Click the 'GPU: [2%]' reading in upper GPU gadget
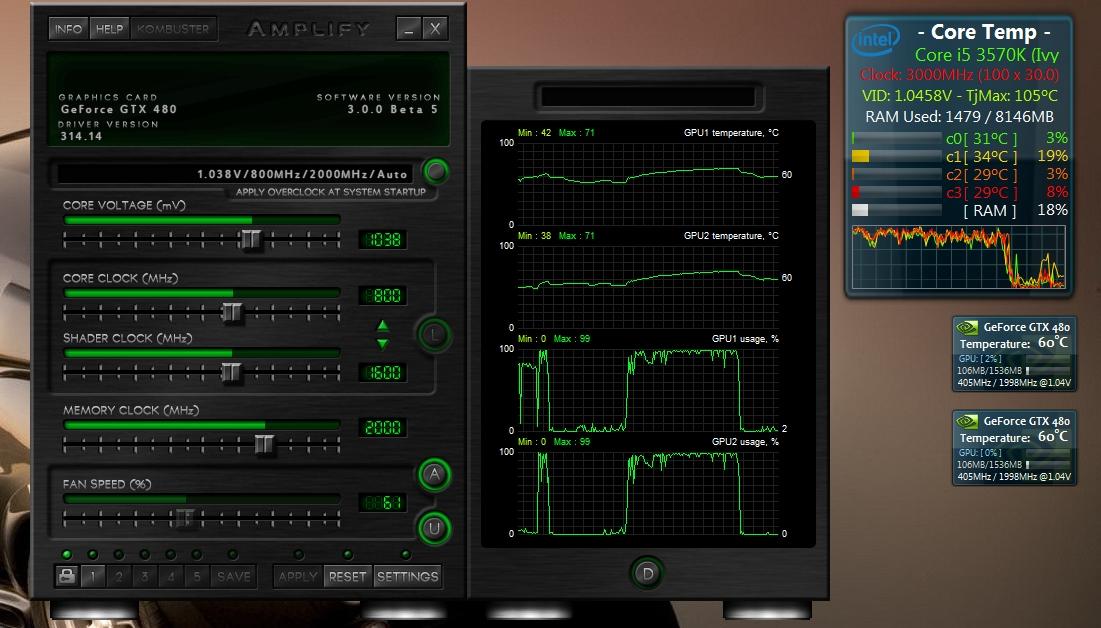Viewport: 1101px width, 628px height. (980, 358)
